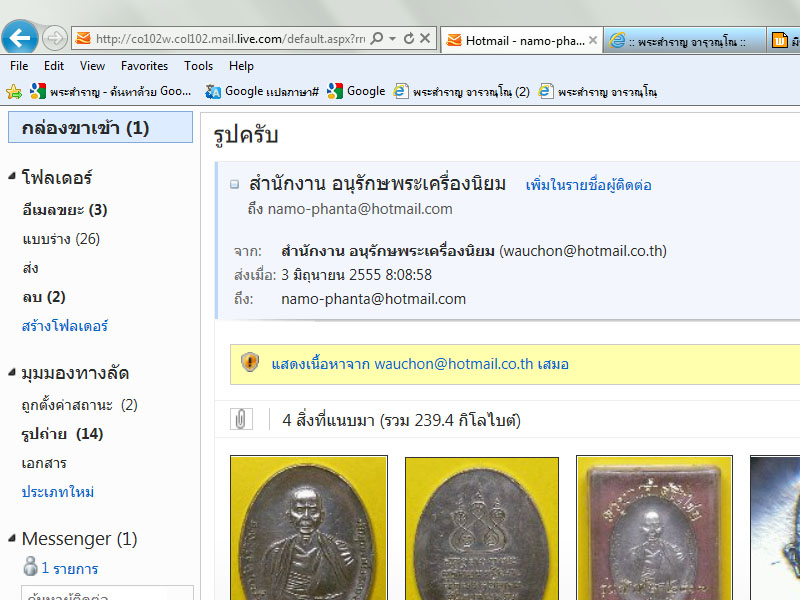Open the กล่องขาเข้า (1) inbox folder
The width and height of the screenshot is (800, 600).
101,127
